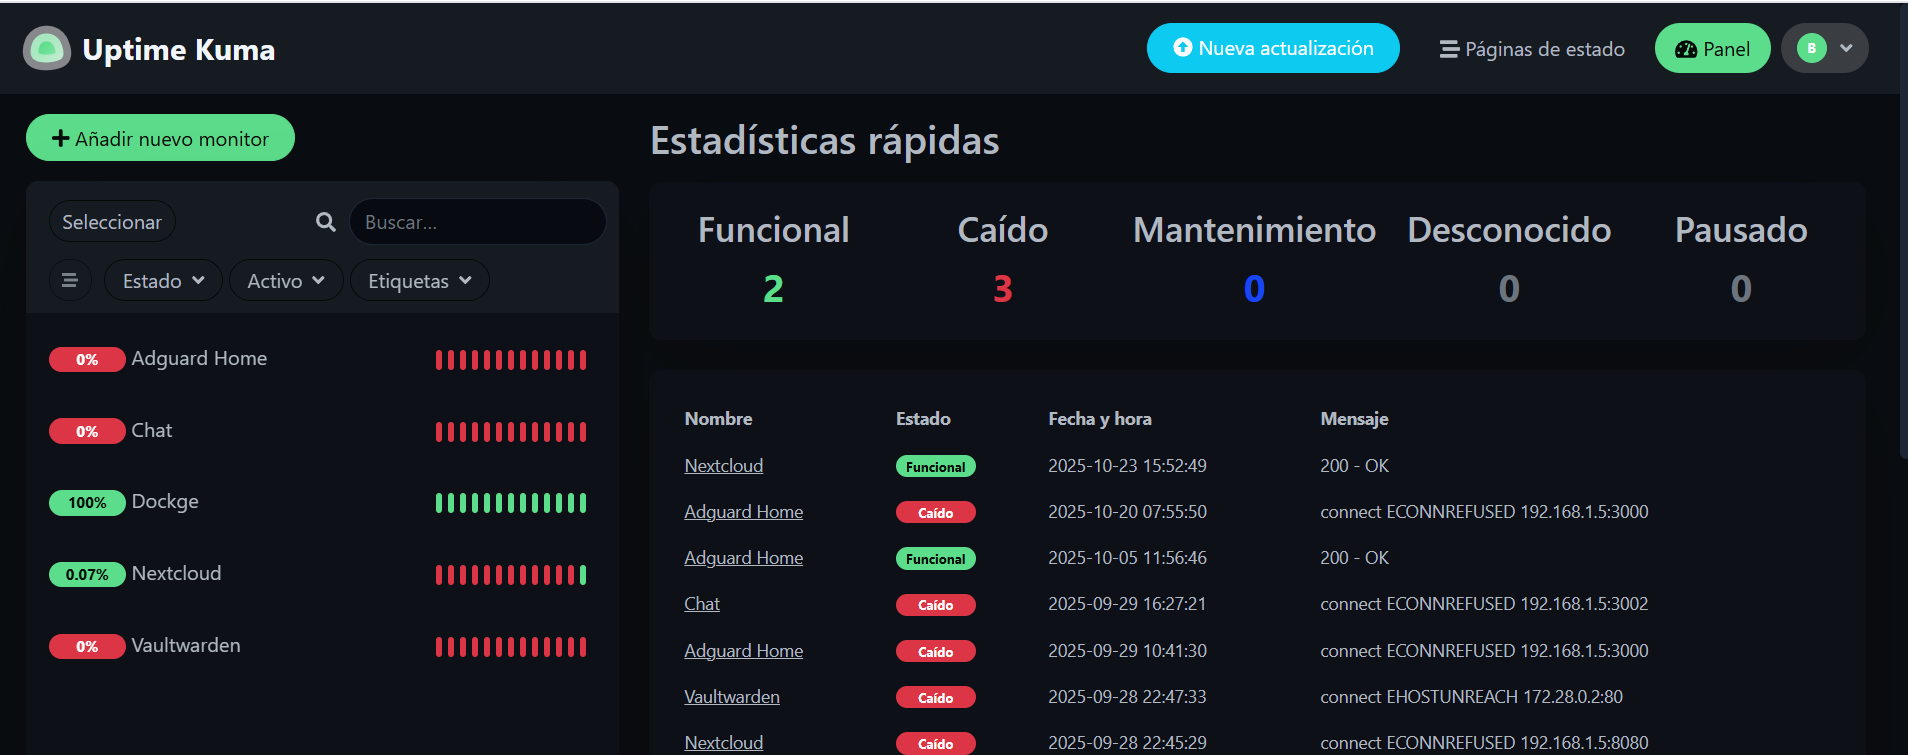Image resolution: width=1908 pixels, height=755 pixels.
Task: Expand the Etiquetas filter dropdown
Action: (419, 281)
